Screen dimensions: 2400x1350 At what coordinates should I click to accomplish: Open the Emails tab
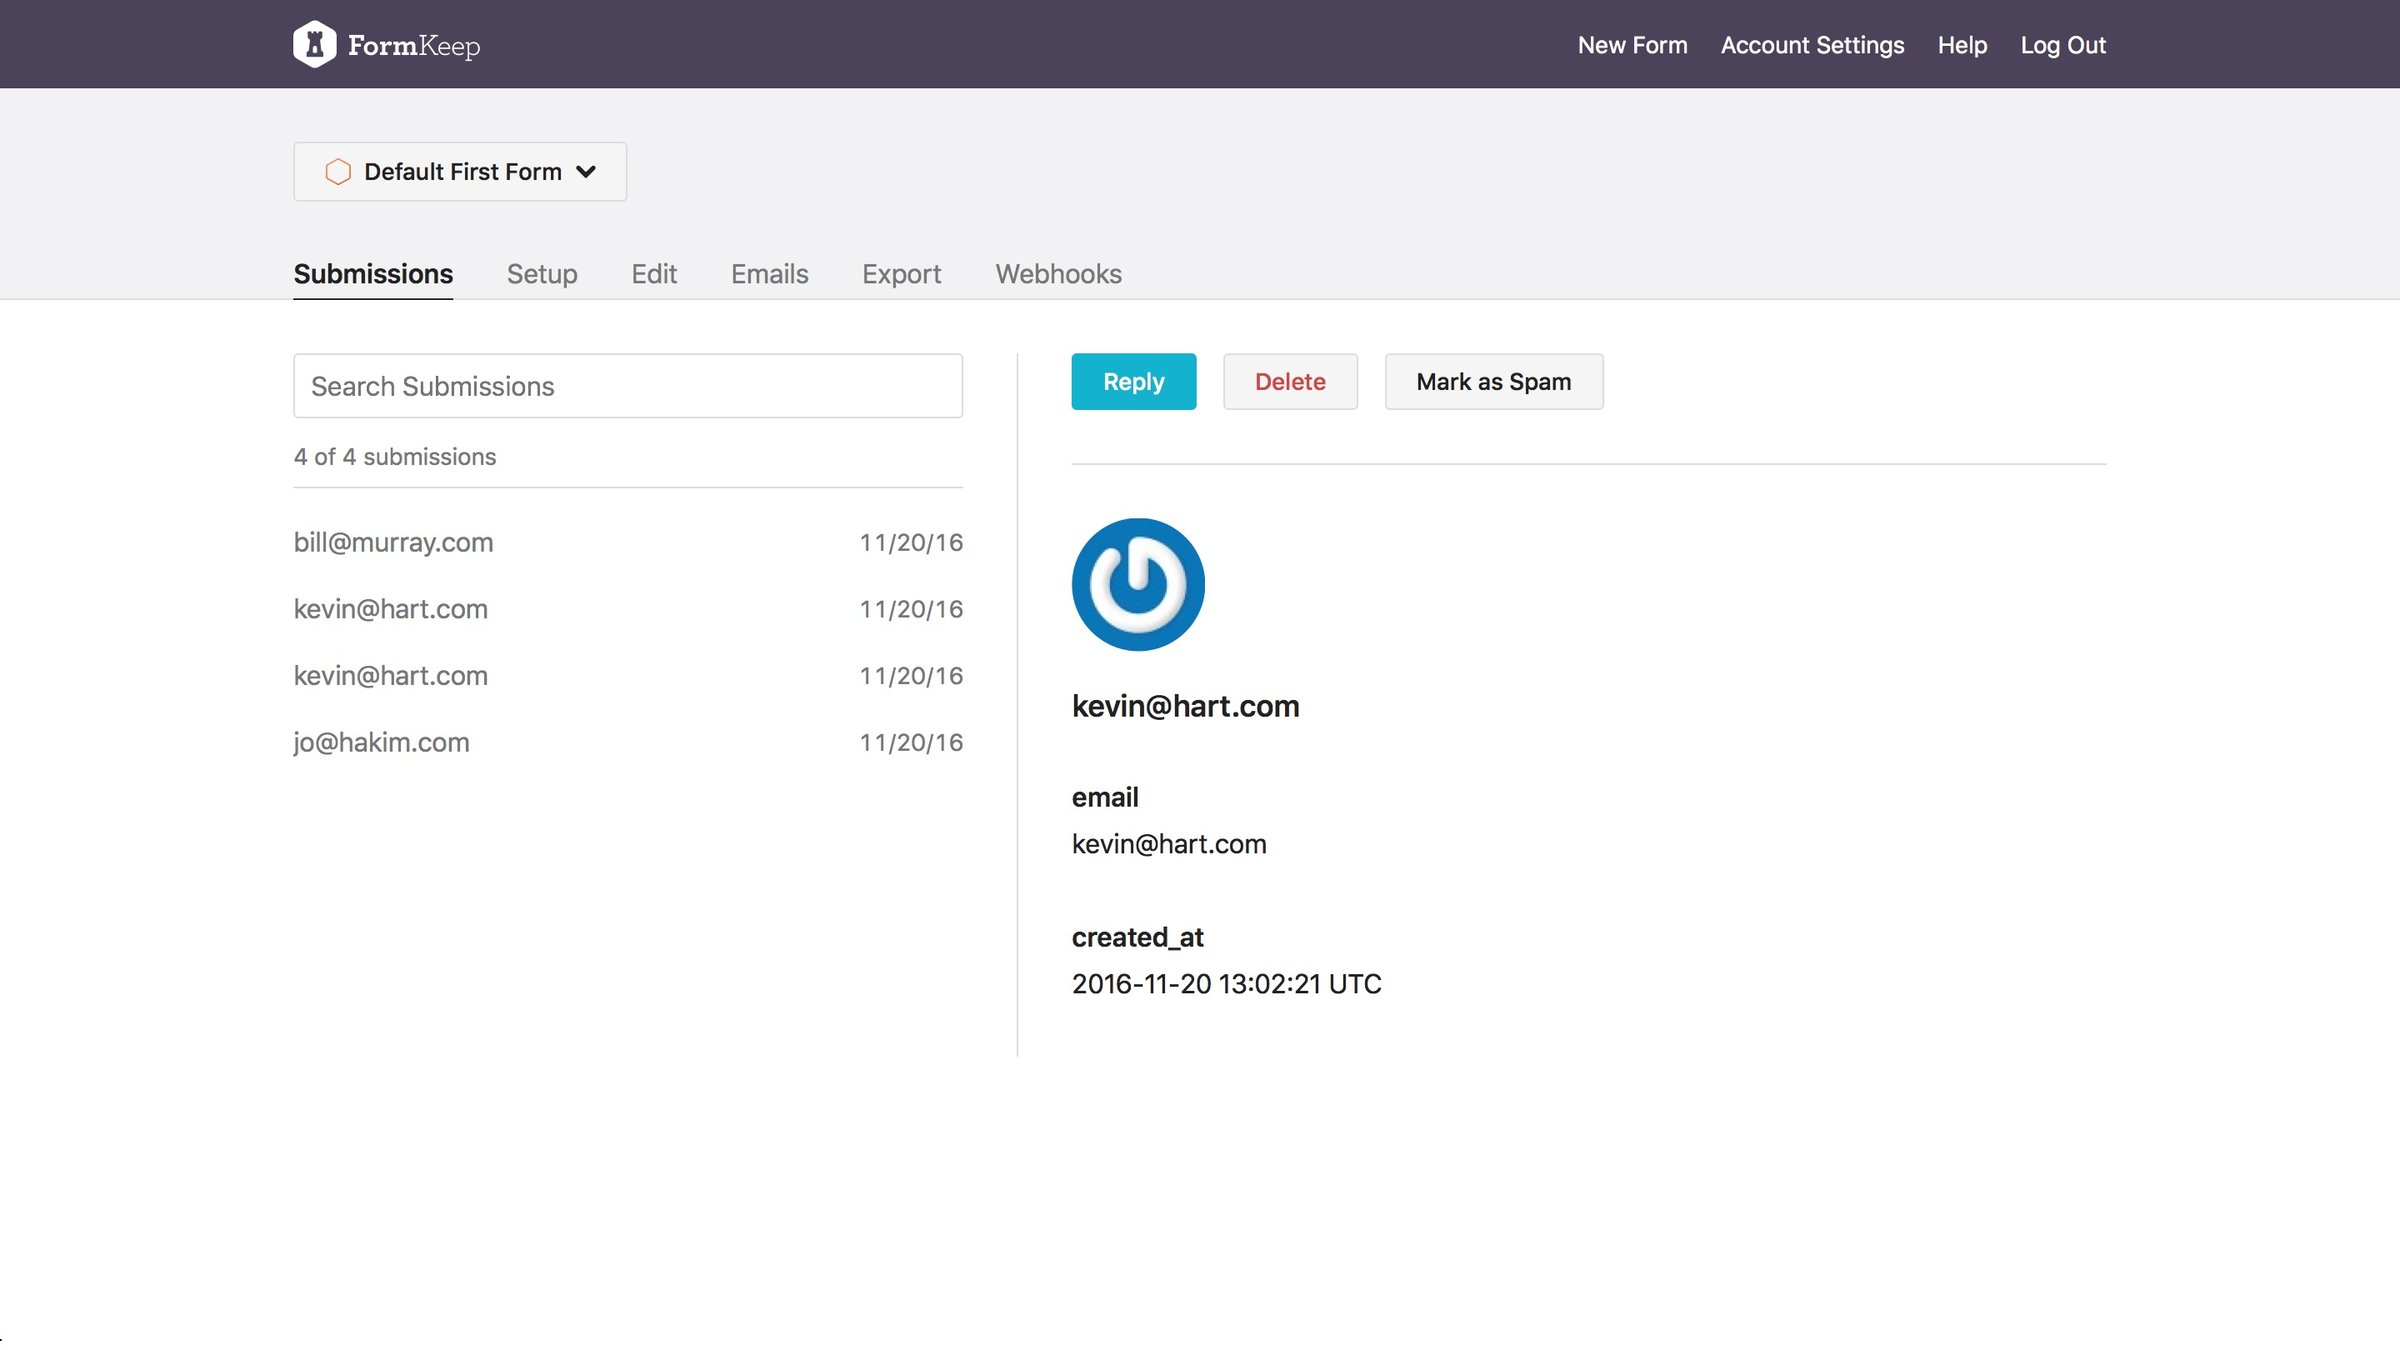[x=769, y=274]
